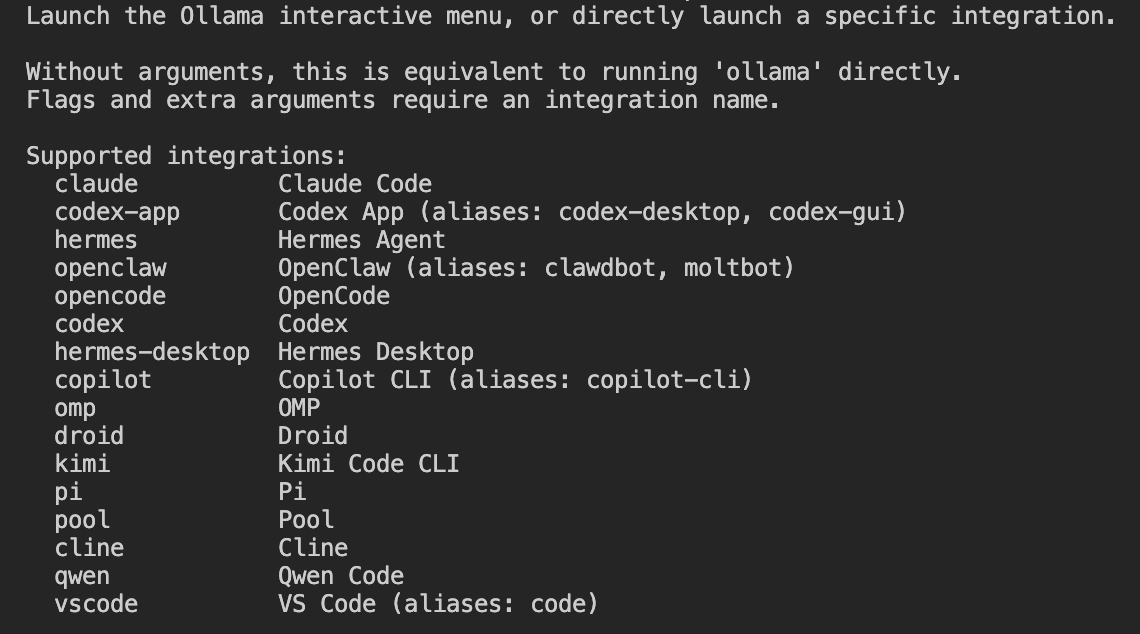
Task: Click the 'qwen' integration name
Action: coord(82,577)
